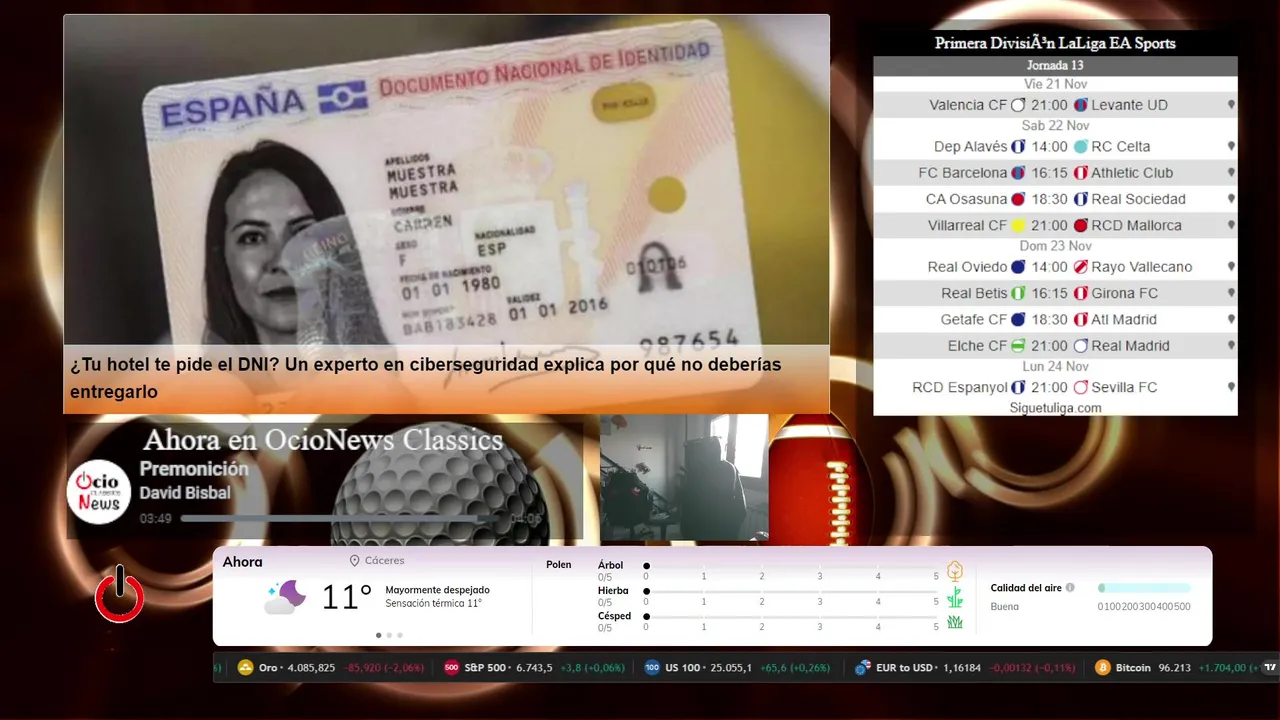The height and width of the screenshot is (720, 1280).
Task: Click the map pin on Real Betis match row
Action: 1231,293
